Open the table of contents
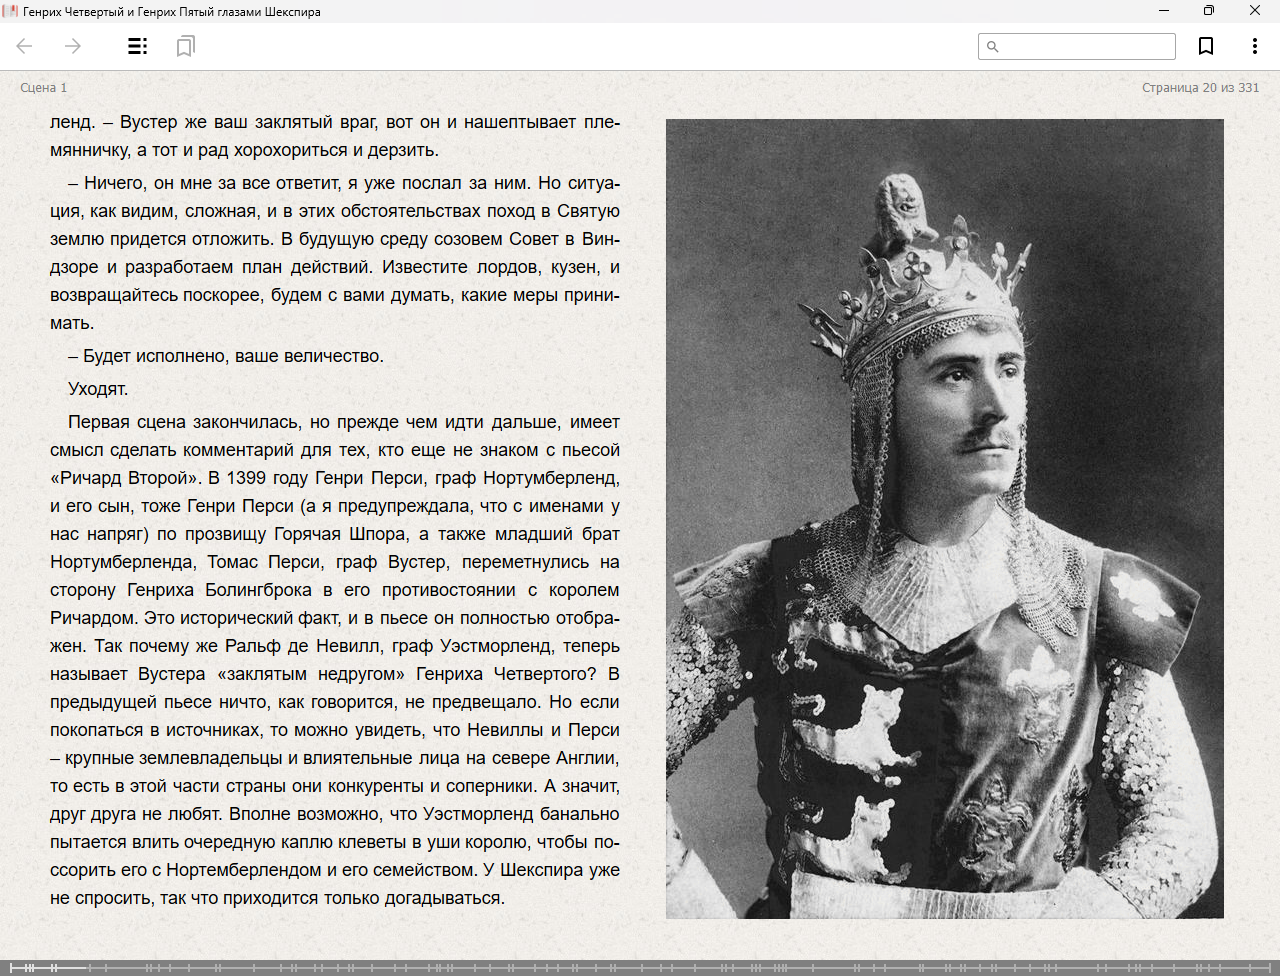Image resolution: width=1280 pixels, height=976 pixels. pyautogui.click(x=138, y=46)
